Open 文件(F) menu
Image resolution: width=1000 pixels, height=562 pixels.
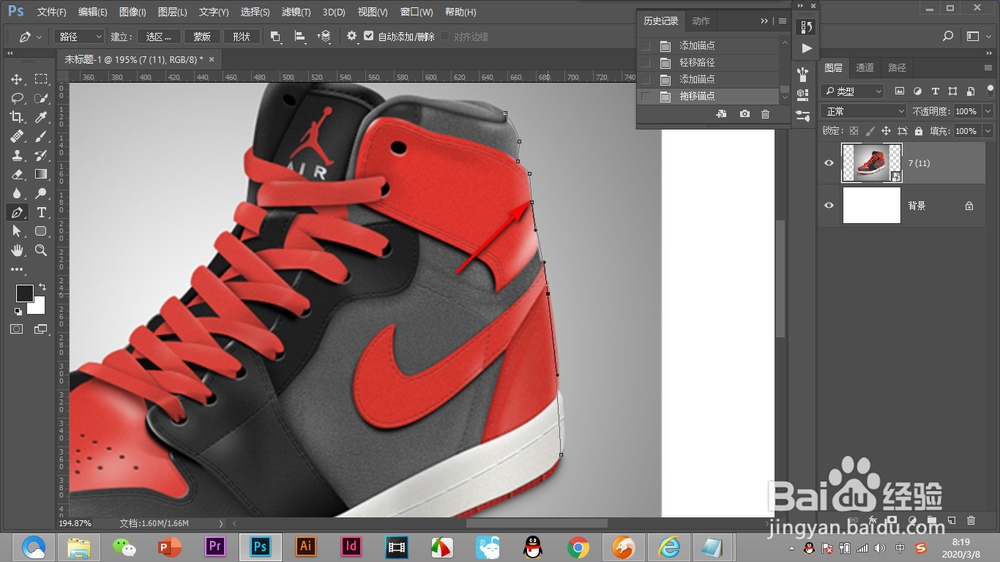[52, 12]
